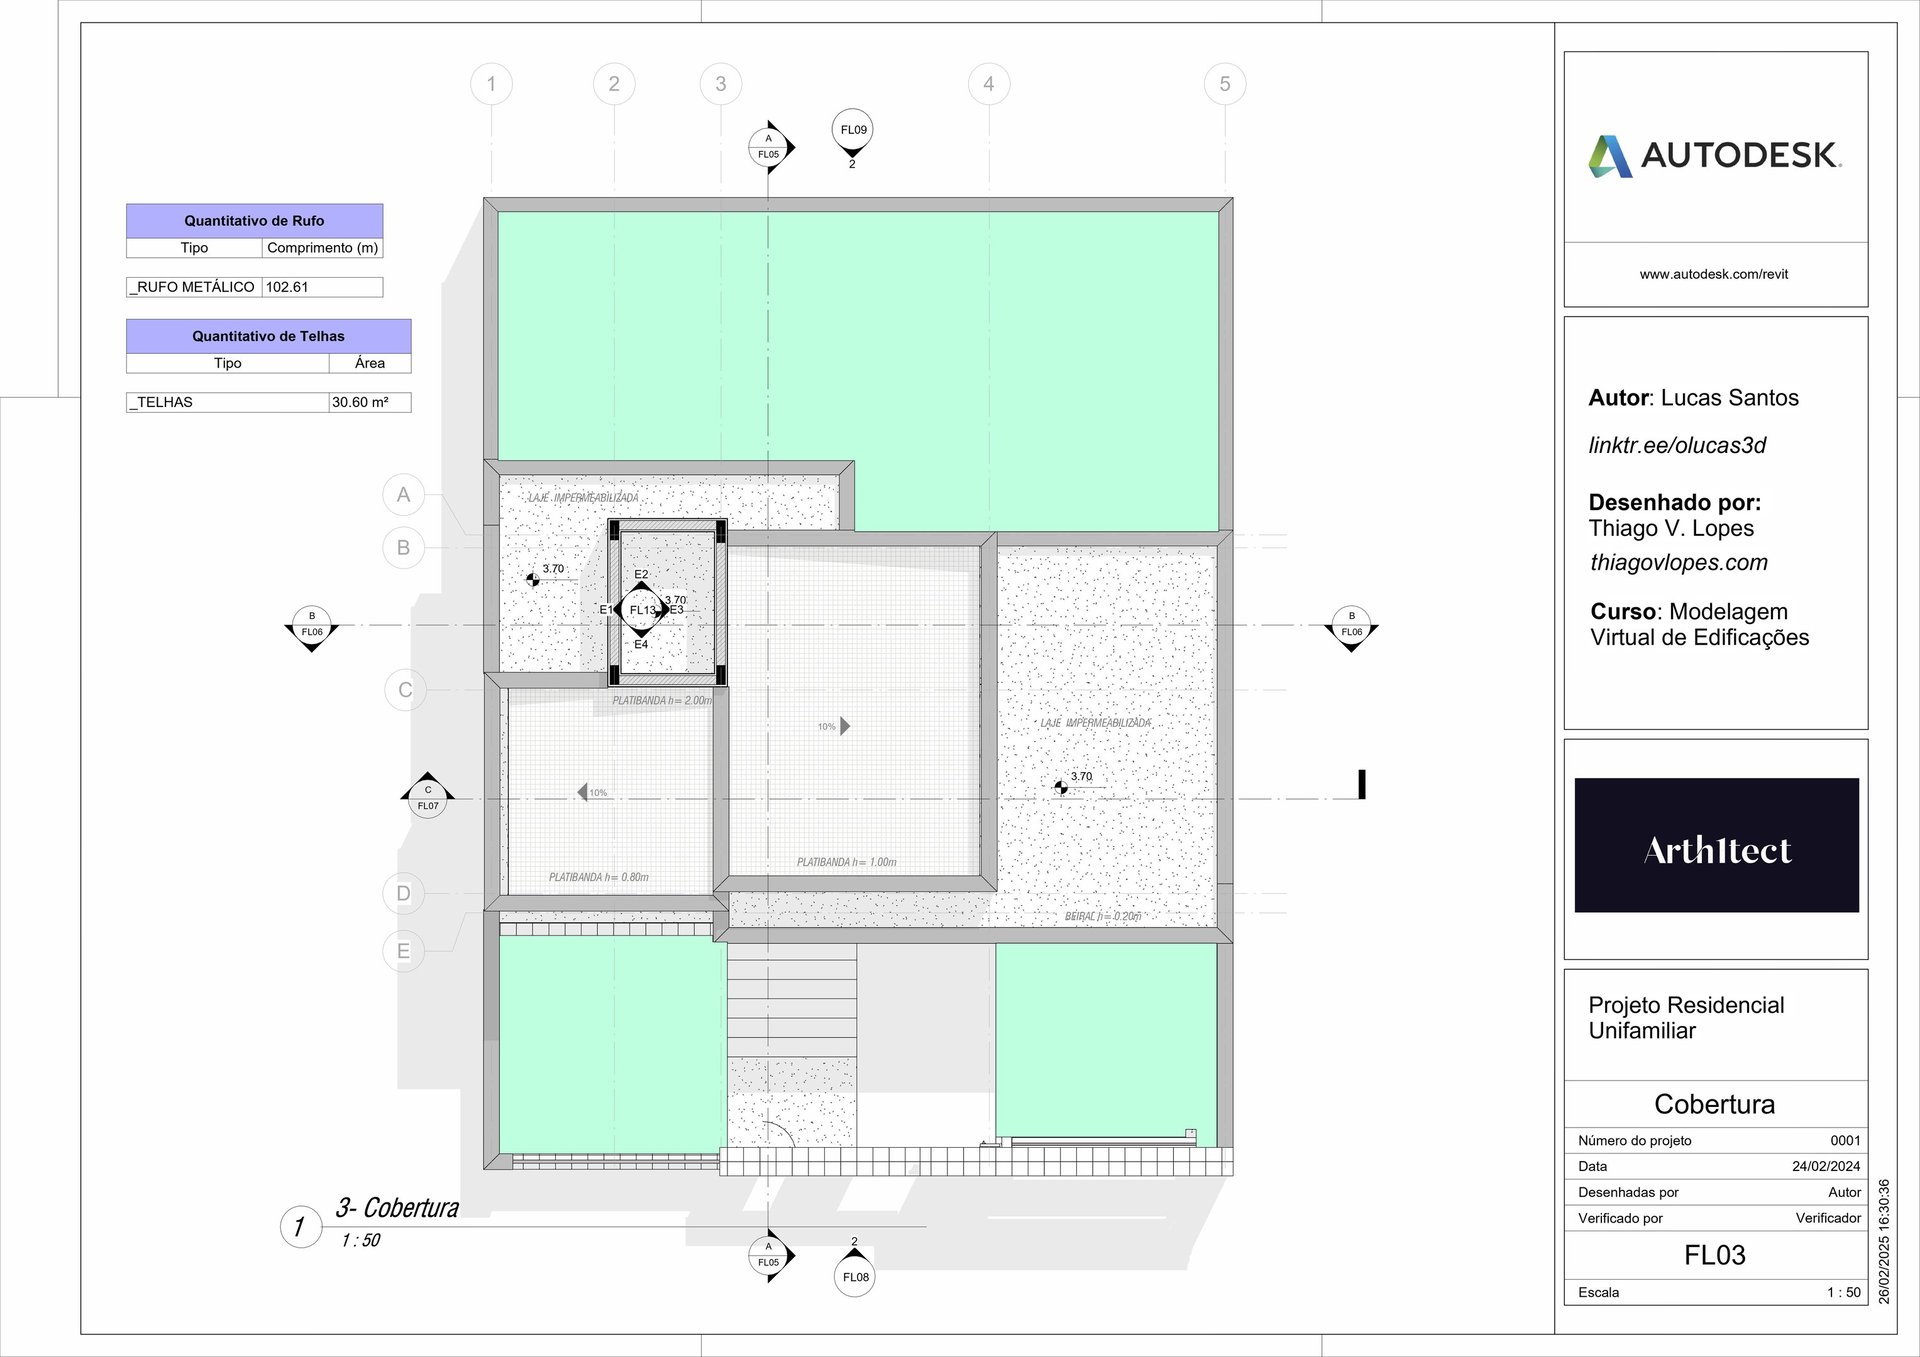The image size is (1920, 1357).
Task: Select grid bubble letter D
Action: point(403,893)
